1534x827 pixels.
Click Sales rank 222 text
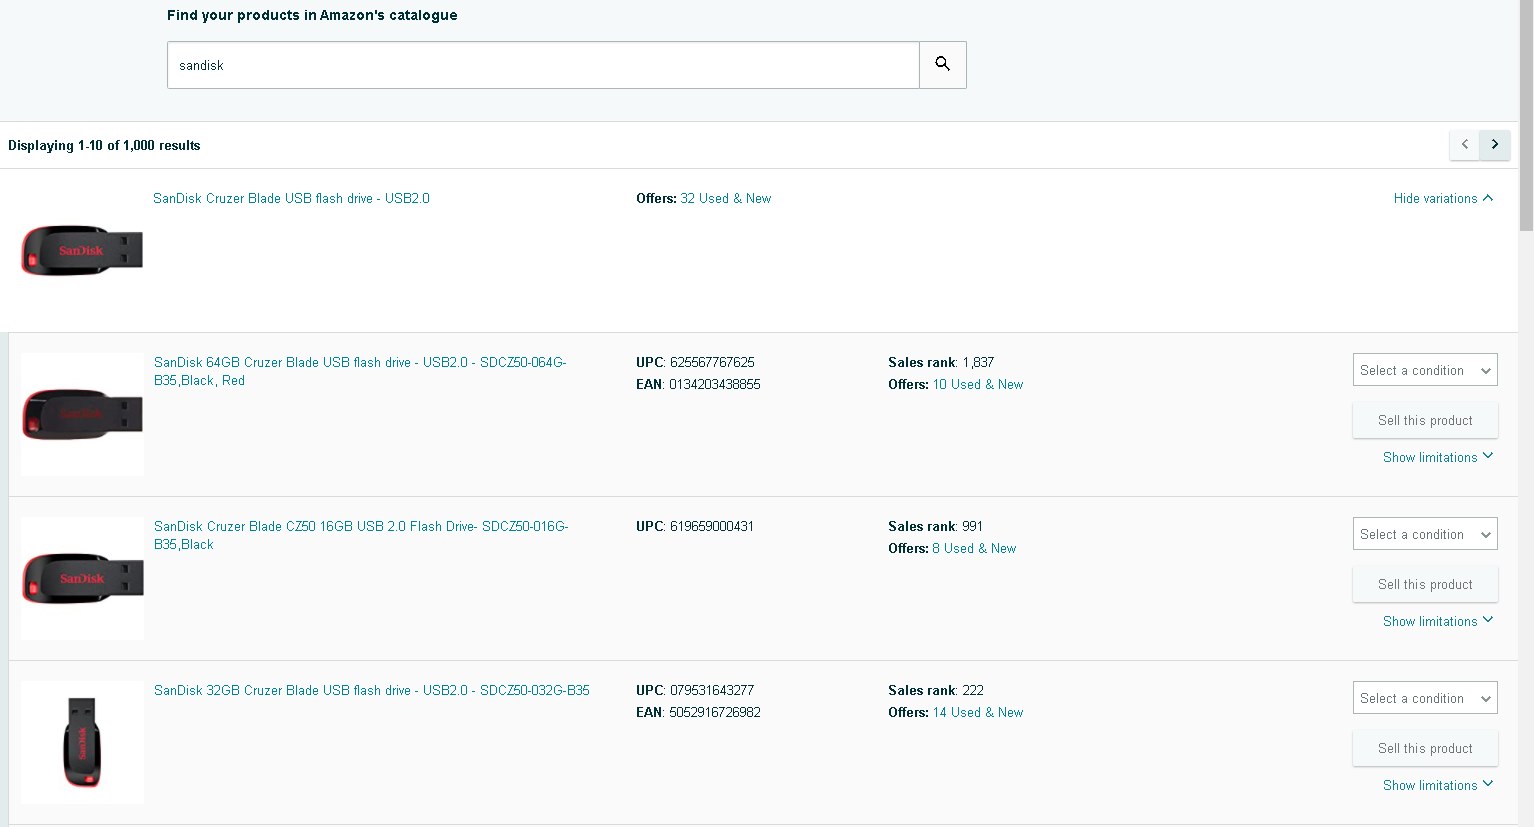(x=936, y=690)
